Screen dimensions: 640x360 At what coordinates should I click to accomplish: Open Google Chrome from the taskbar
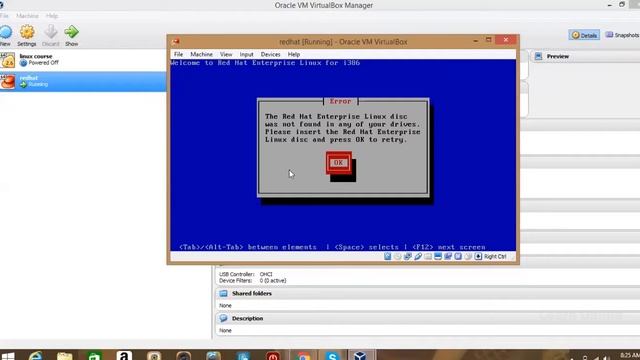303,356
